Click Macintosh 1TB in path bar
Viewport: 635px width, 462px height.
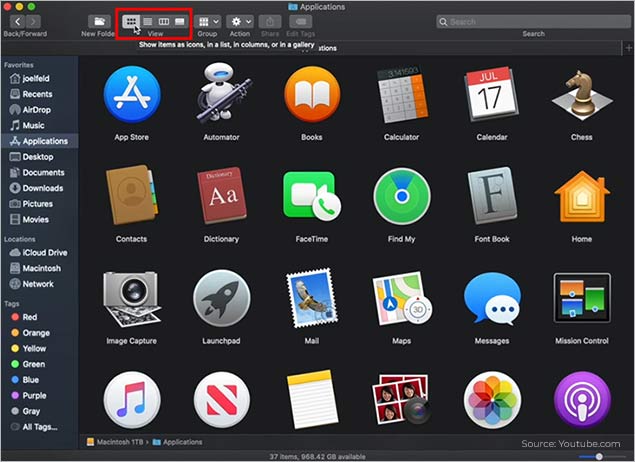[115, 442]
